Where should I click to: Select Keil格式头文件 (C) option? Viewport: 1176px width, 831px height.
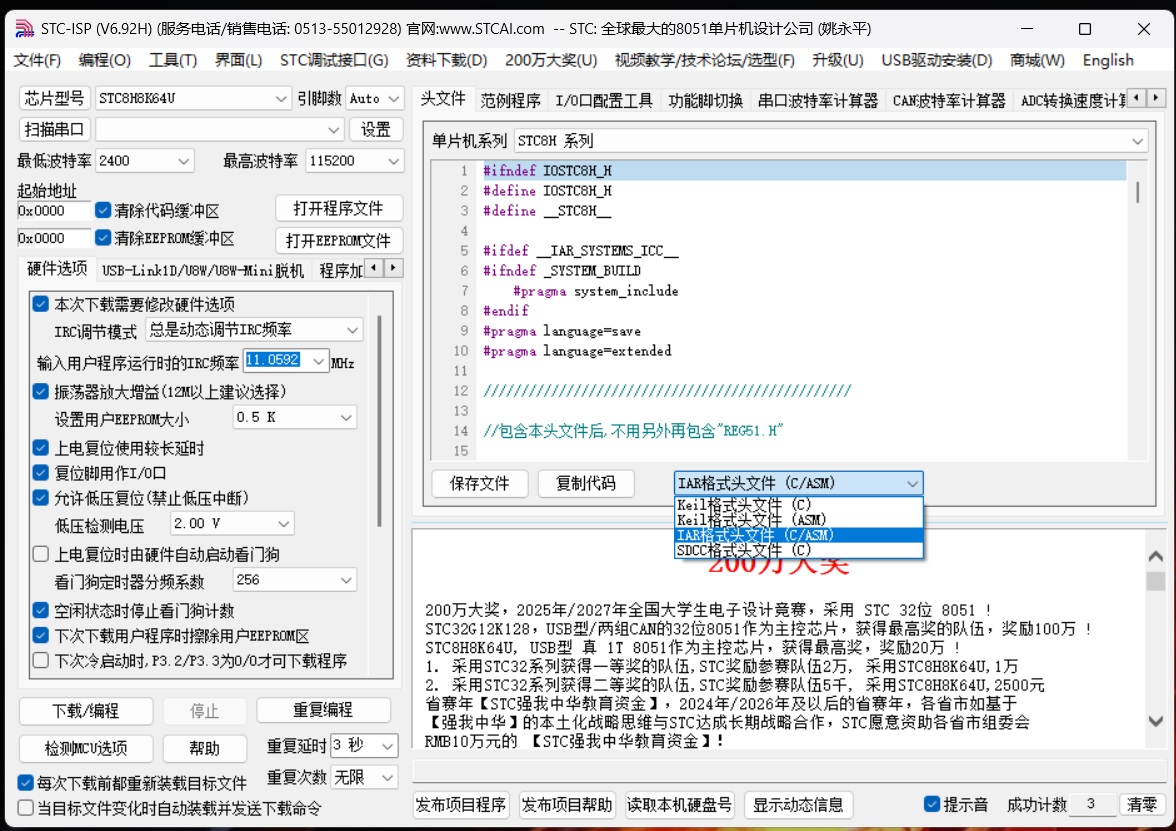pos(798,505)
